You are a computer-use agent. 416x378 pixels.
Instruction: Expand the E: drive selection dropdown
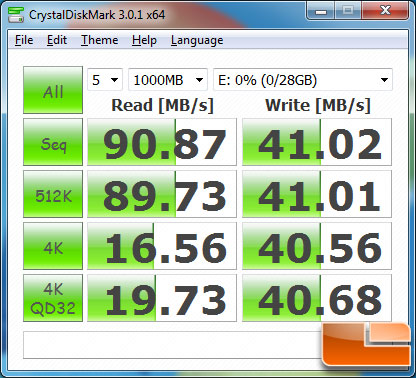tap(303, 80)
